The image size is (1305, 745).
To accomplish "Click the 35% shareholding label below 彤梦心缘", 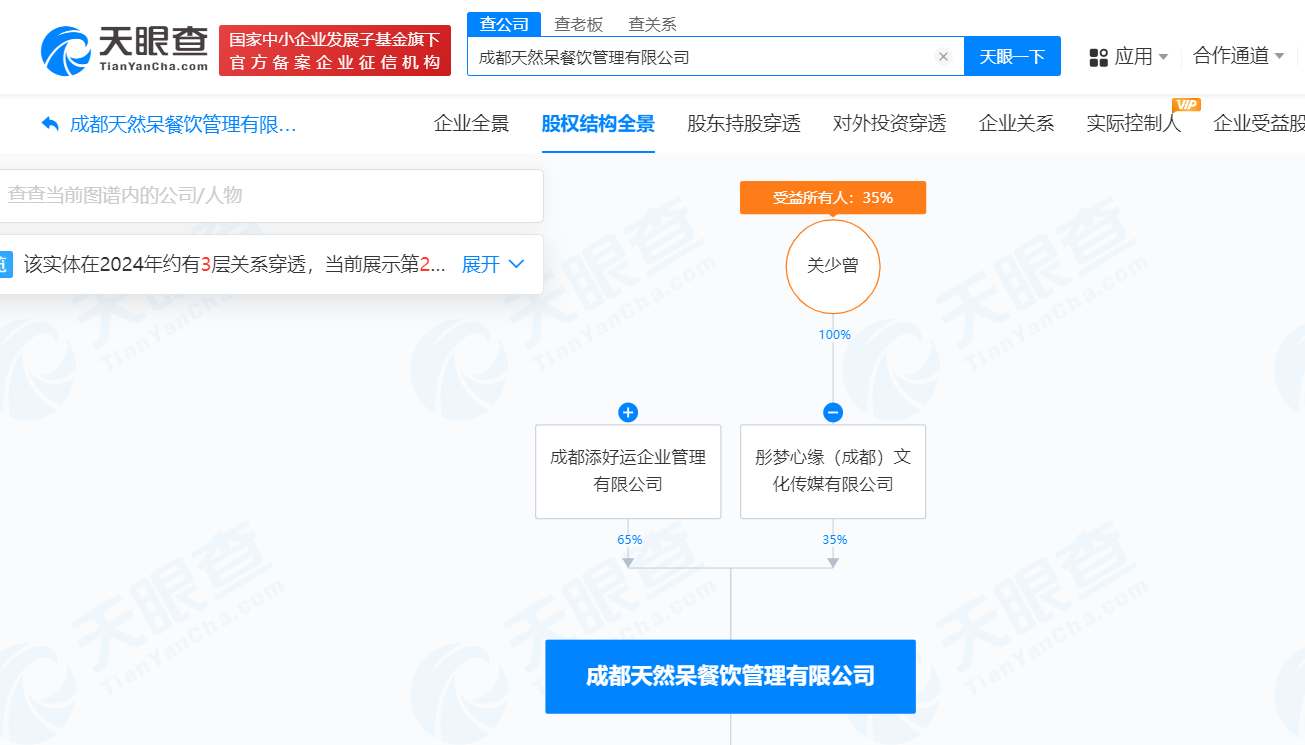I will pyautogui.click(x=834, y=539).
